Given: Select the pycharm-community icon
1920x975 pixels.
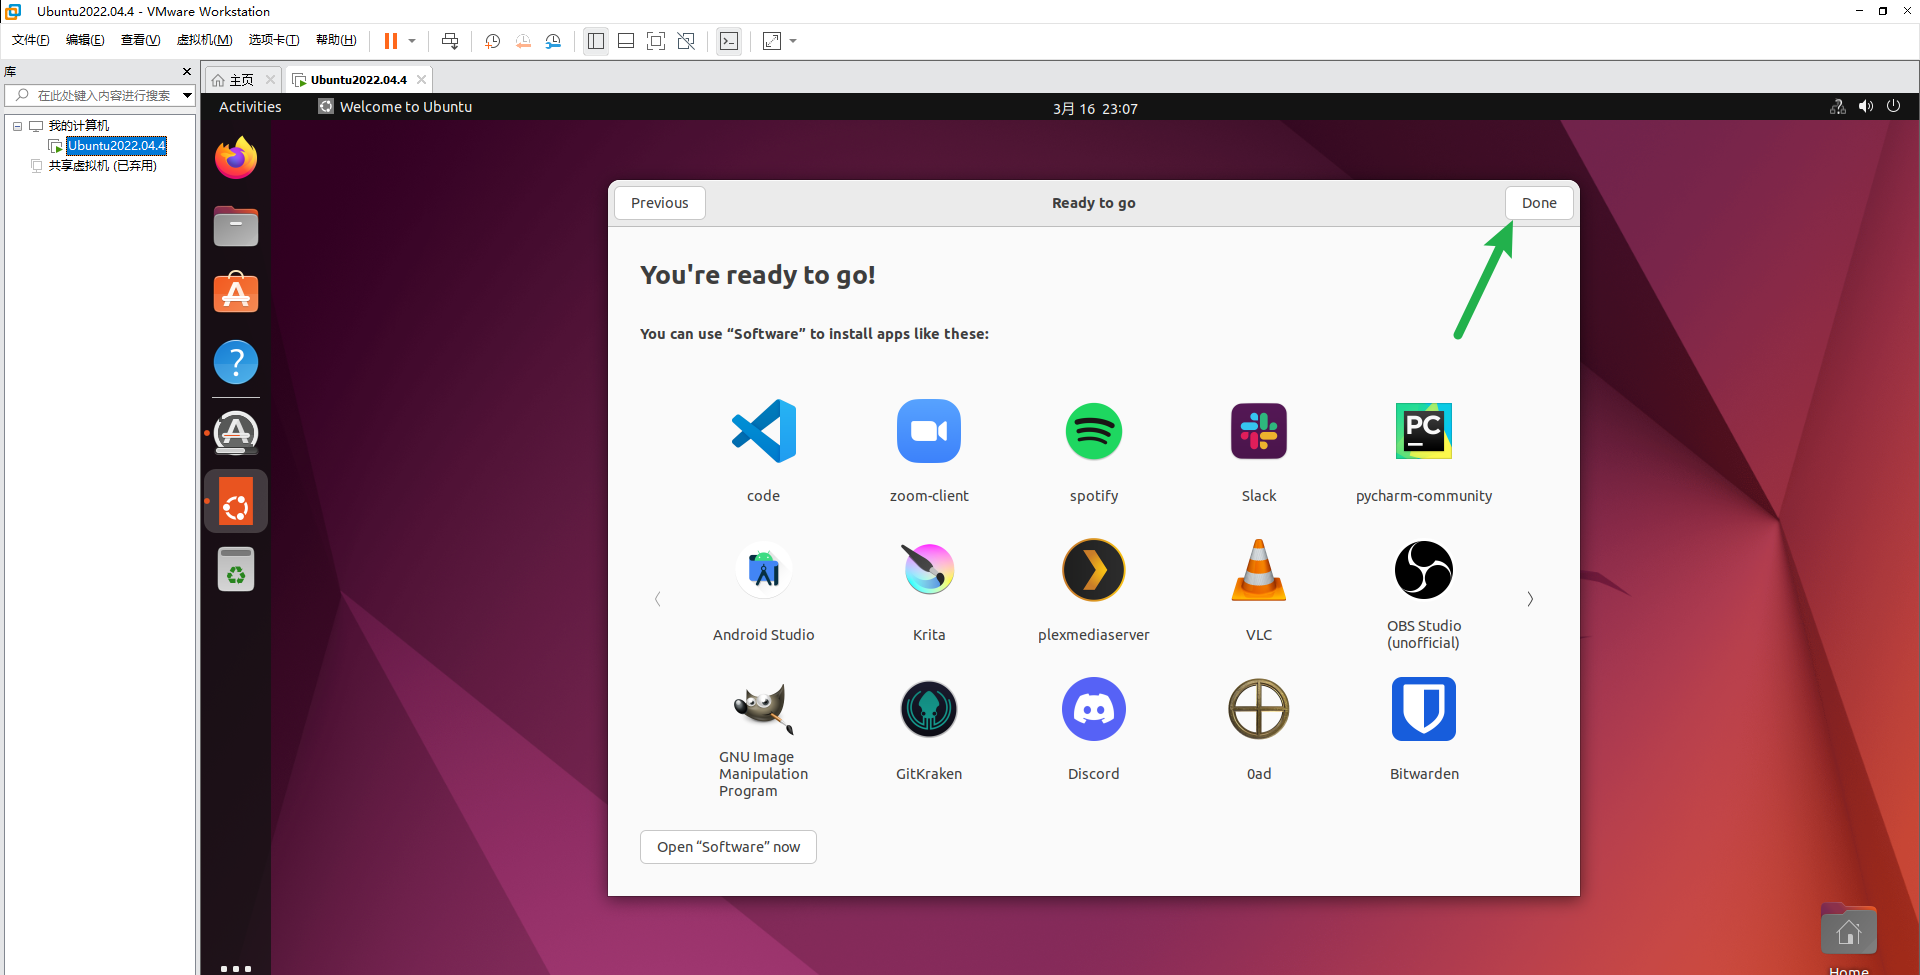Looking at the screenshot, I should coord(1424,431).
